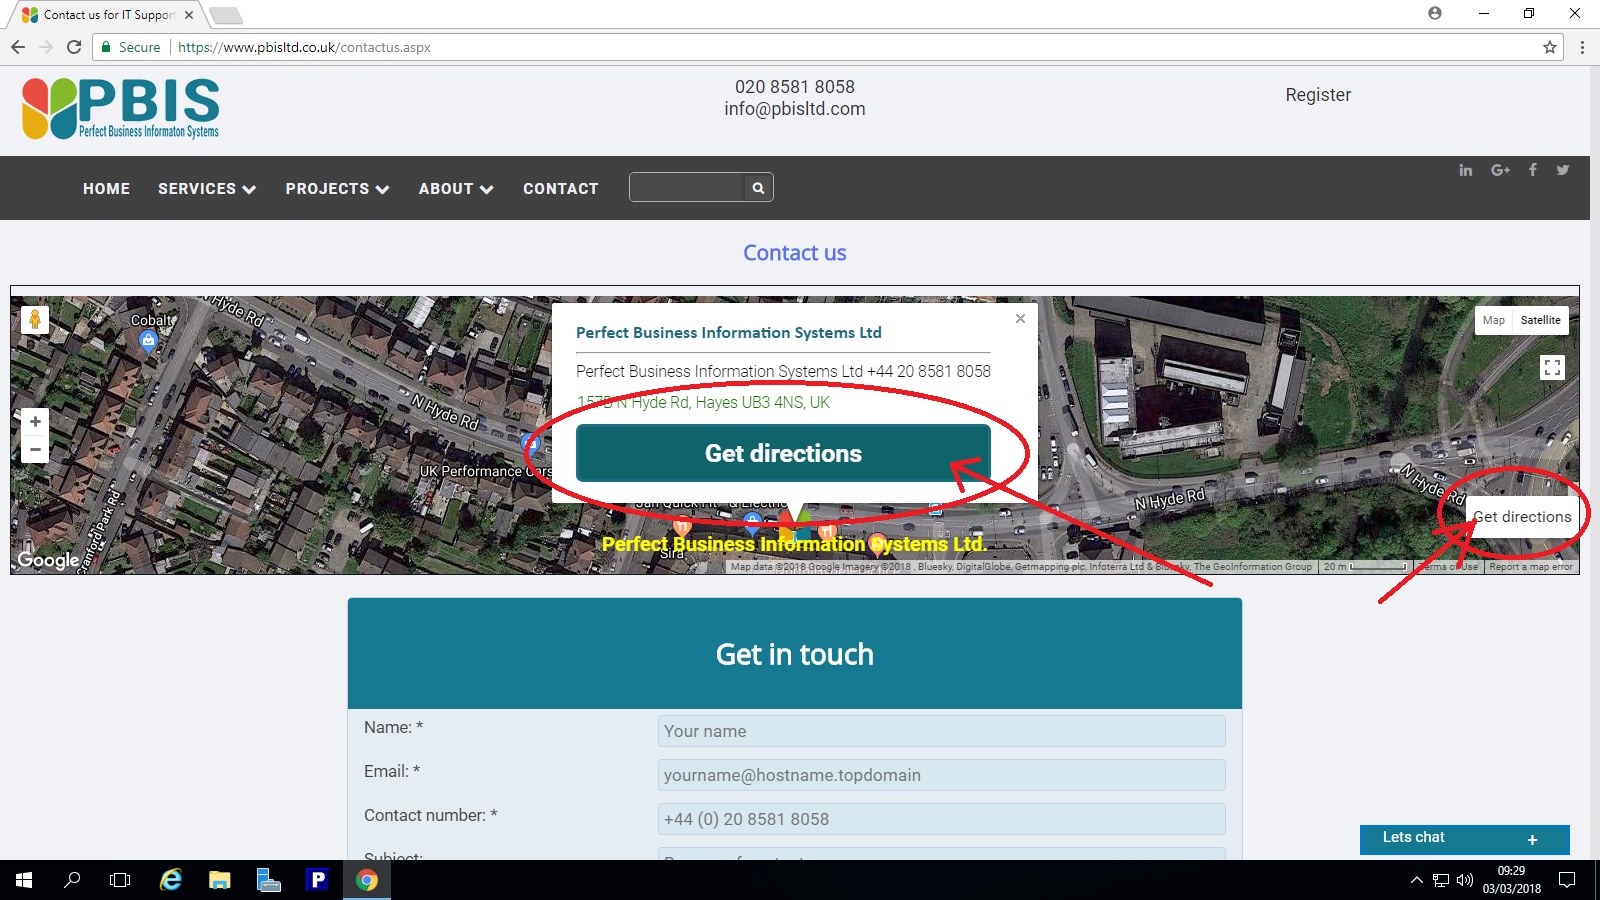Click the Google logo on the map

48,560
